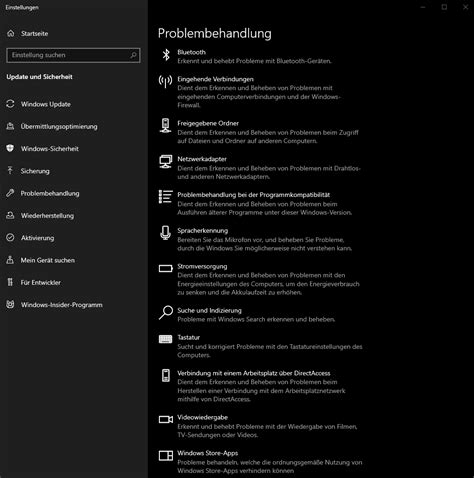This screenshot has width=474, height=478.
Task: Click the Stromversorgung battery icon
Action: 166,268
